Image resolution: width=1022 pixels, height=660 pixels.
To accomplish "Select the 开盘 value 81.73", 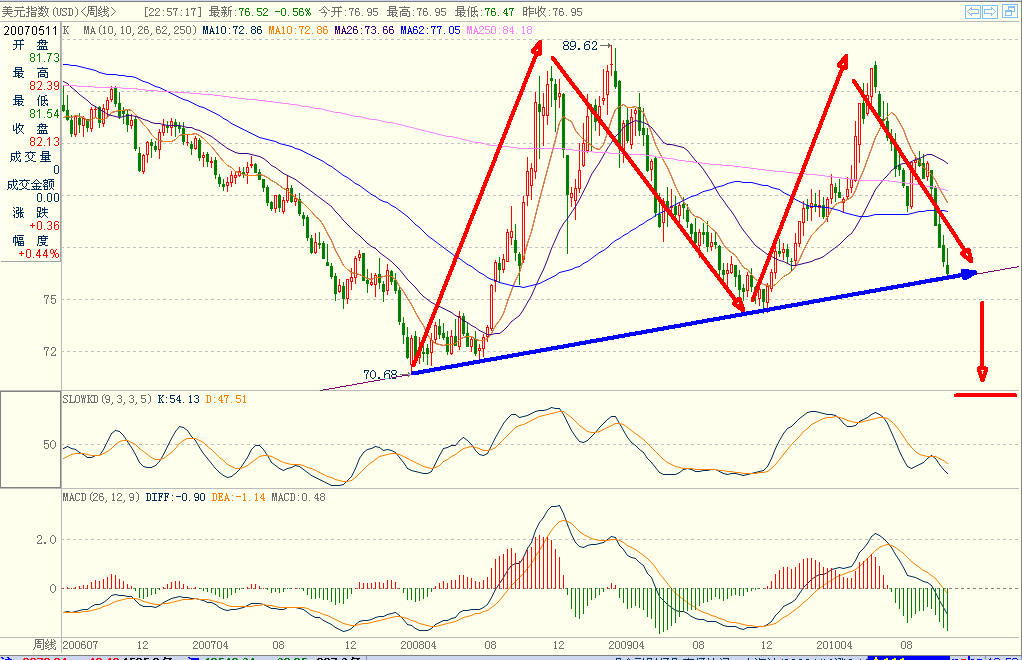I will tap(44, 58).
